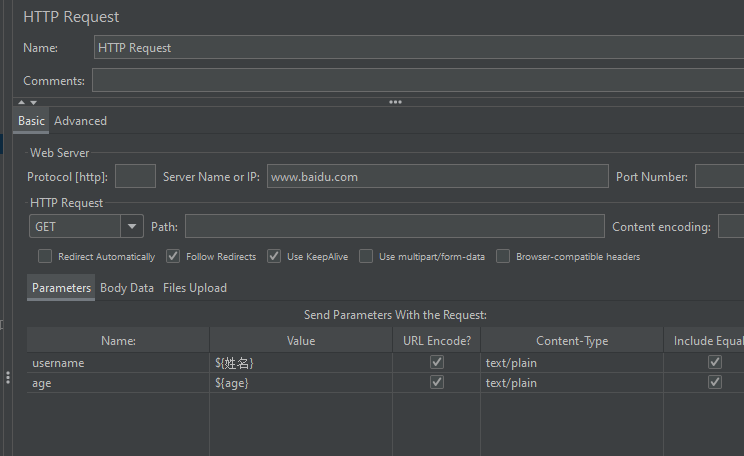The height and width of the screenshot is (456, 744).
Task: Click the vertical dots handle on left edge
Action: (x=8, y=377)
